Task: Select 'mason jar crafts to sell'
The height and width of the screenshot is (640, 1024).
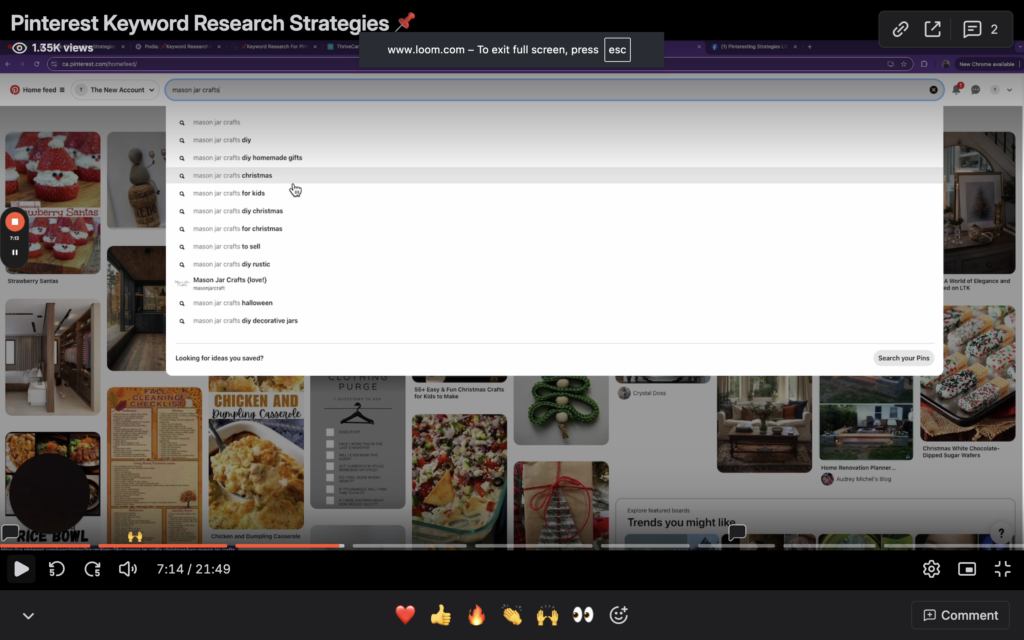Action: (x=554, y=246)
